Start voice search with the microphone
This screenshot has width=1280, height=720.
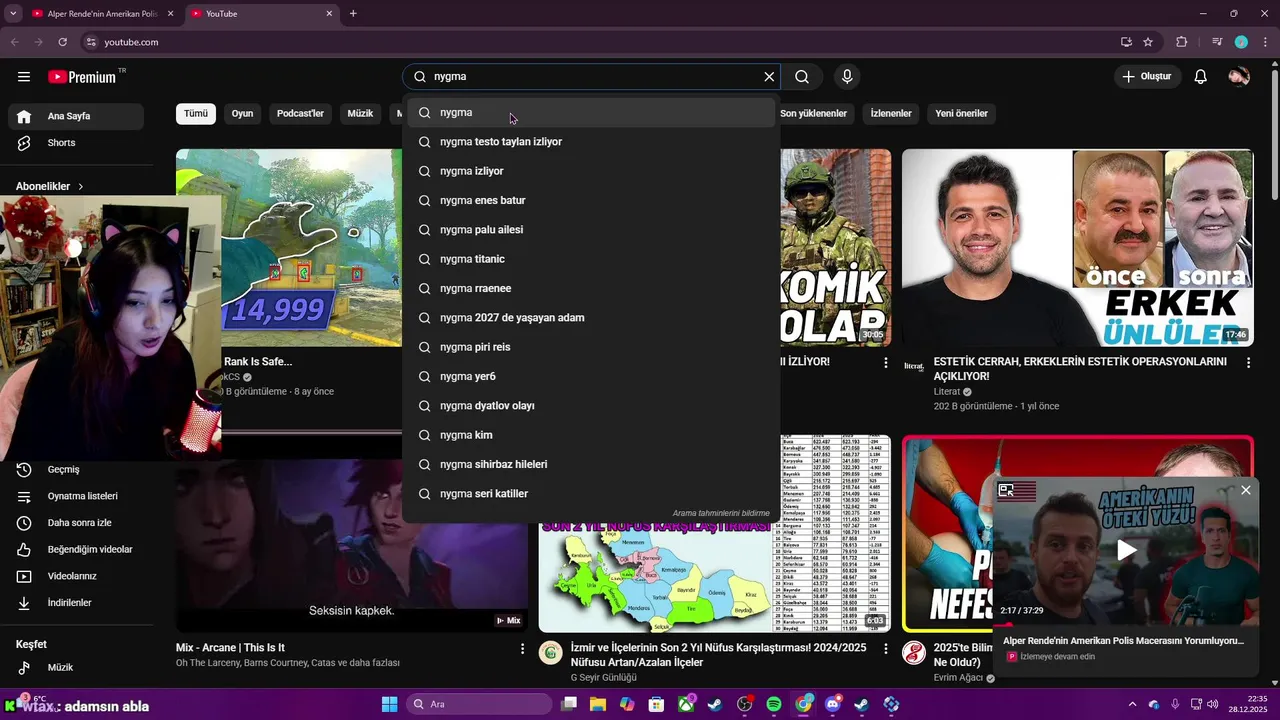[x=847, y=77]
